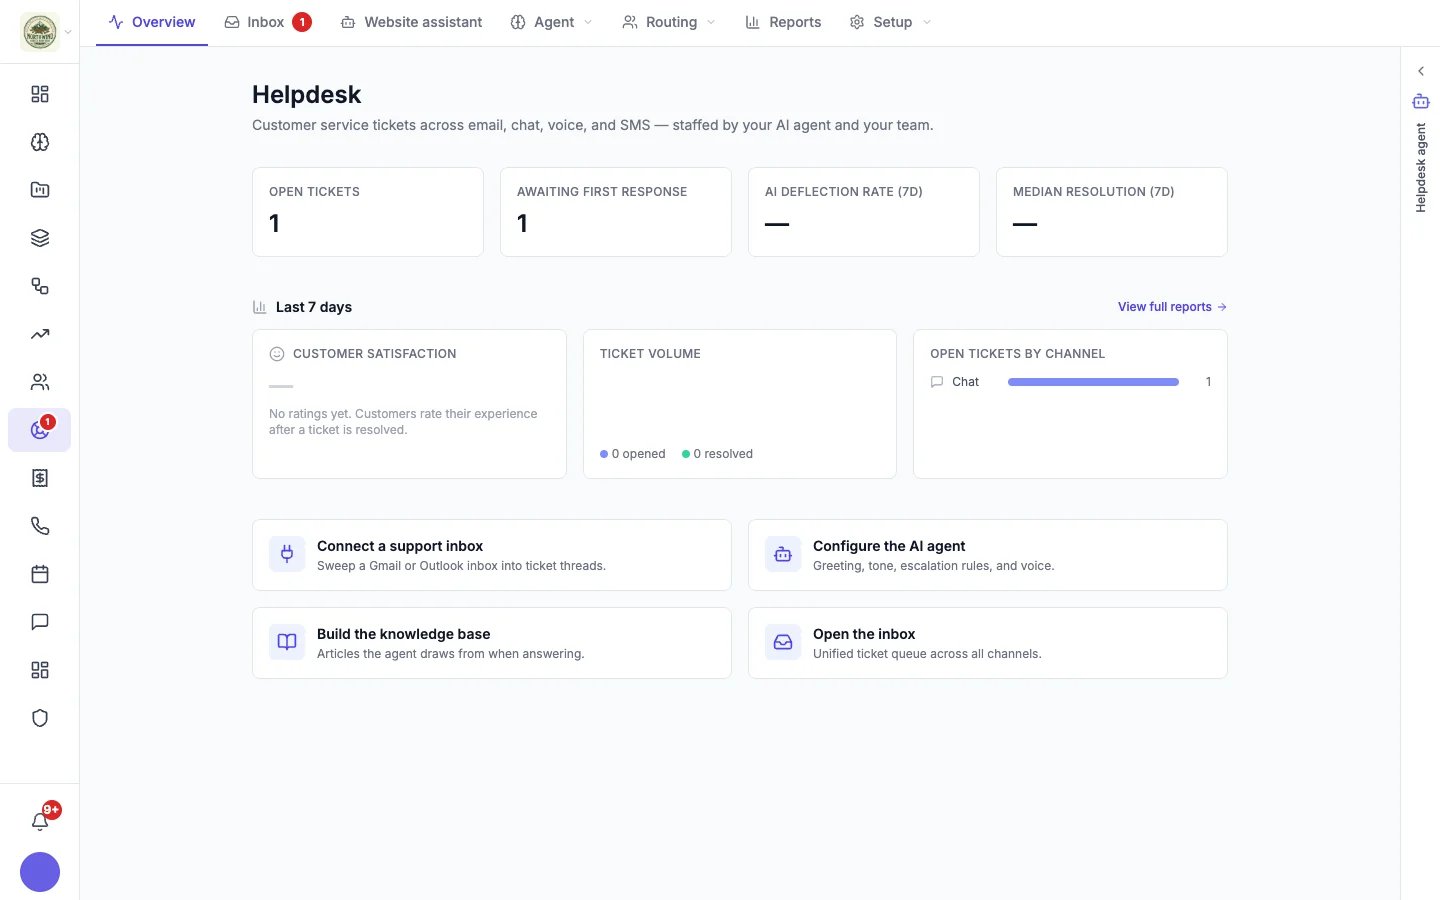
Task: Click the robot icon on Configure card
Action: pos(783,554)
